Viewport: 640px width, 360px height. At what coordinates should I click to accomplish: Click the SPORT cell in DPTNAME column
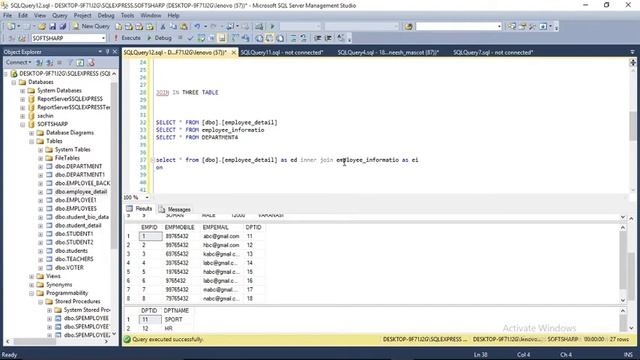(173, 320)
